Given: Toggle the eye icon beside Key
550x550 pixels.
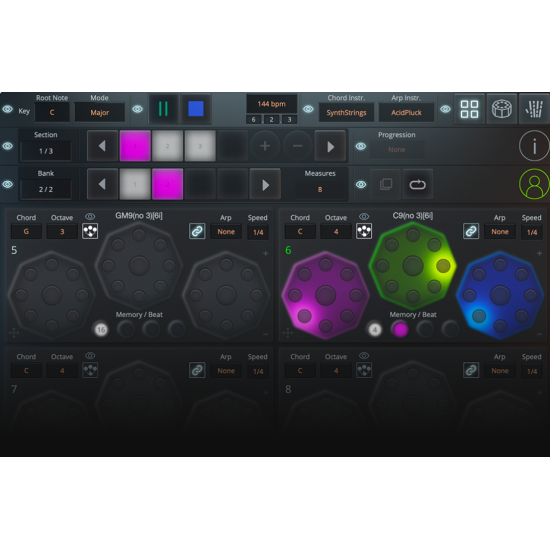Looking at the screenshot, I should click(8, 109).
